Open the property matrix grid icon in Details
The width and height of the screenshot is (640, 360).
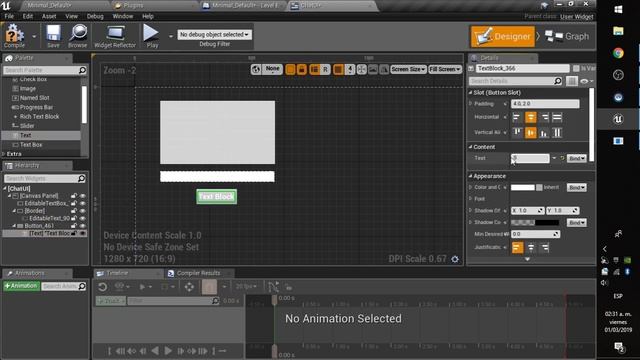pos(571,81)
